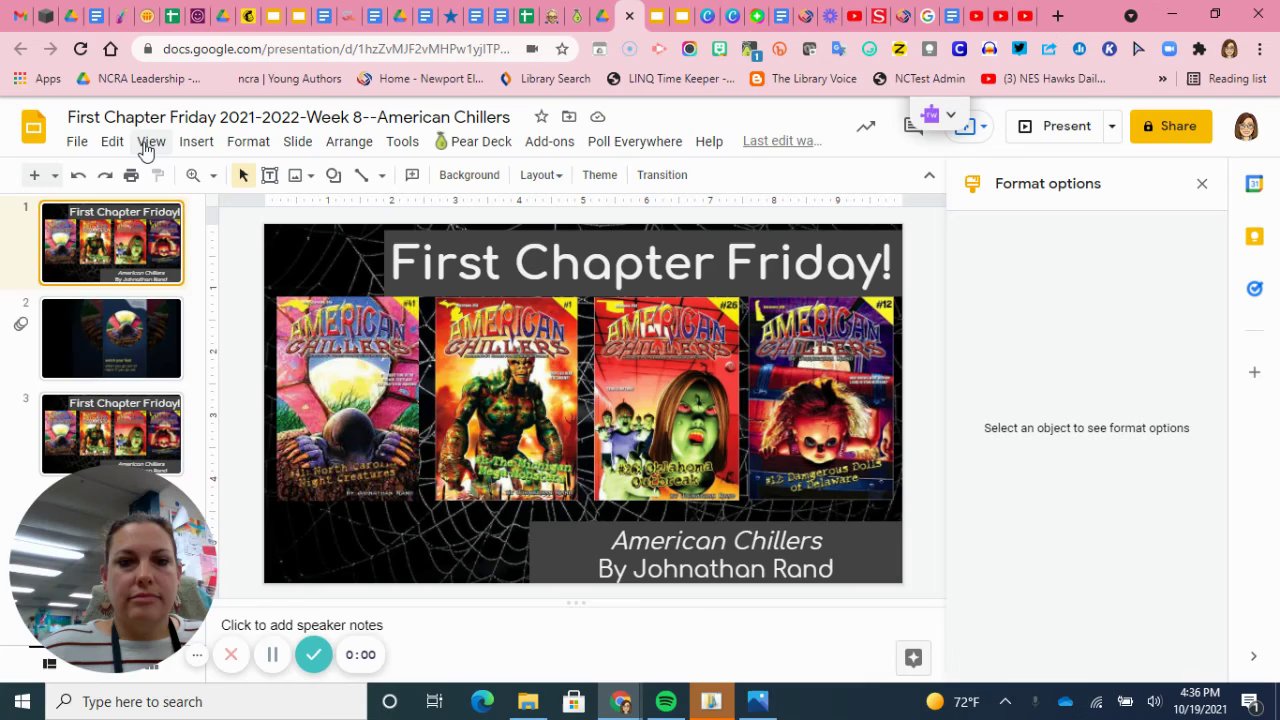This screenshot has height=720, width=1280.
Task: Pause the screen recording
Action: click(272, 655)
